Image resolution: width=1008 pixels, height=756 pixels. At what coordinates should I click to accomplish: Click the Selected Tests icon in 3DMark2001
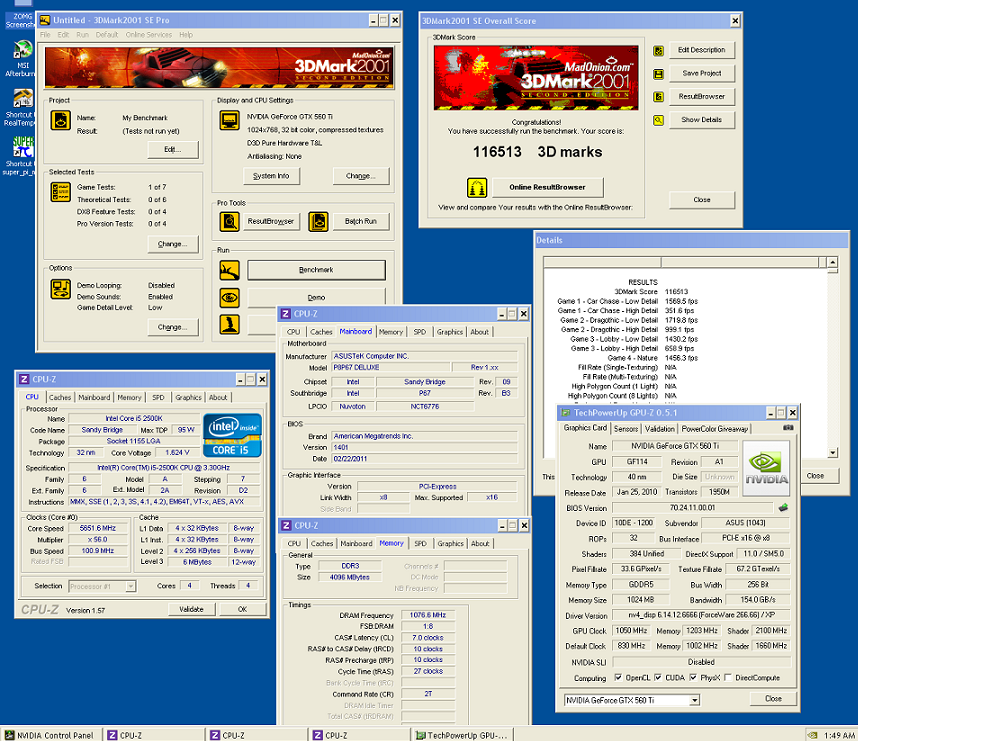click(60, 192)
